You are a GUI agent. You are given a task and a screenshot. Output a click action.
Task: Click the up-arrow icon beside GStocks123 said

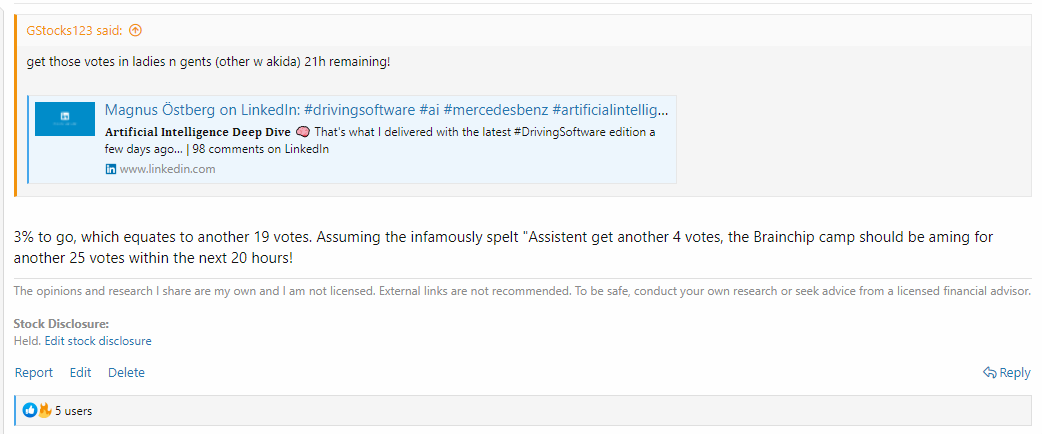tap(135, 30)
